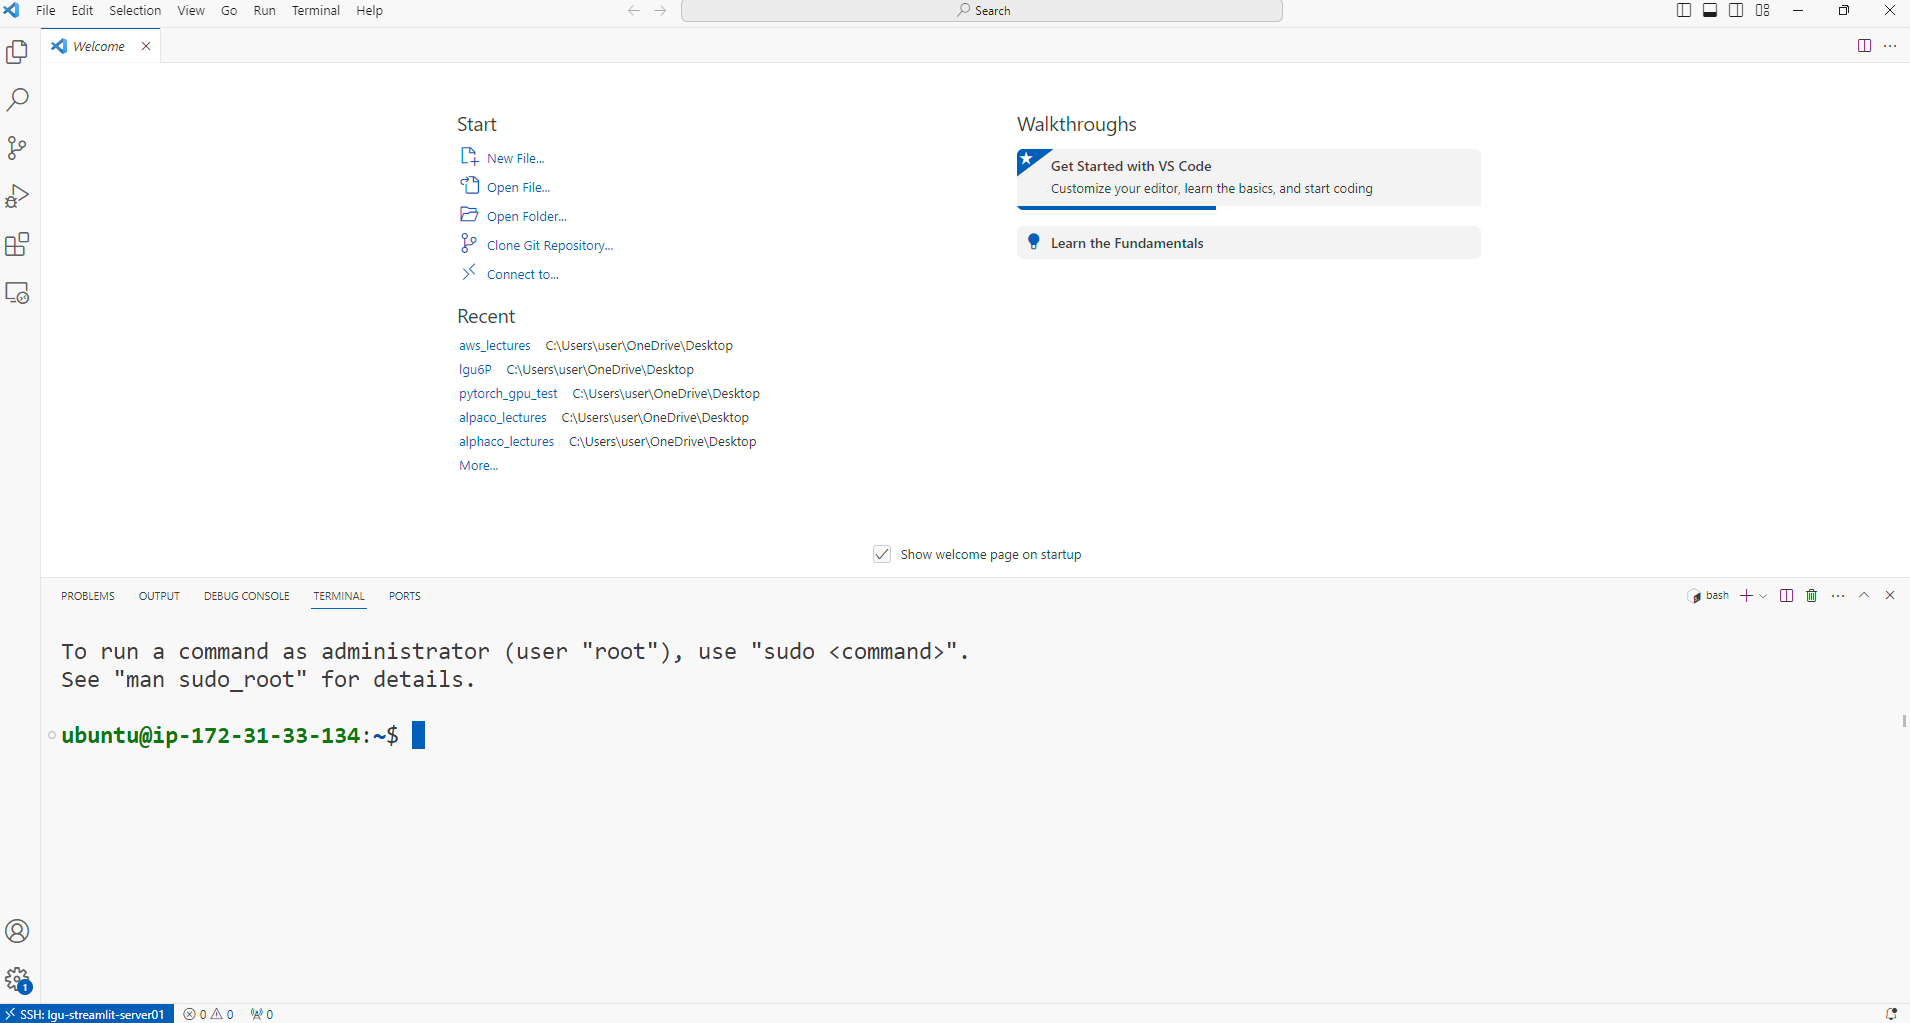Image resolution: width=1910 pixels, height=1023 pixels.
Task: Close the Welcome tab
Action: coord(146,46)
